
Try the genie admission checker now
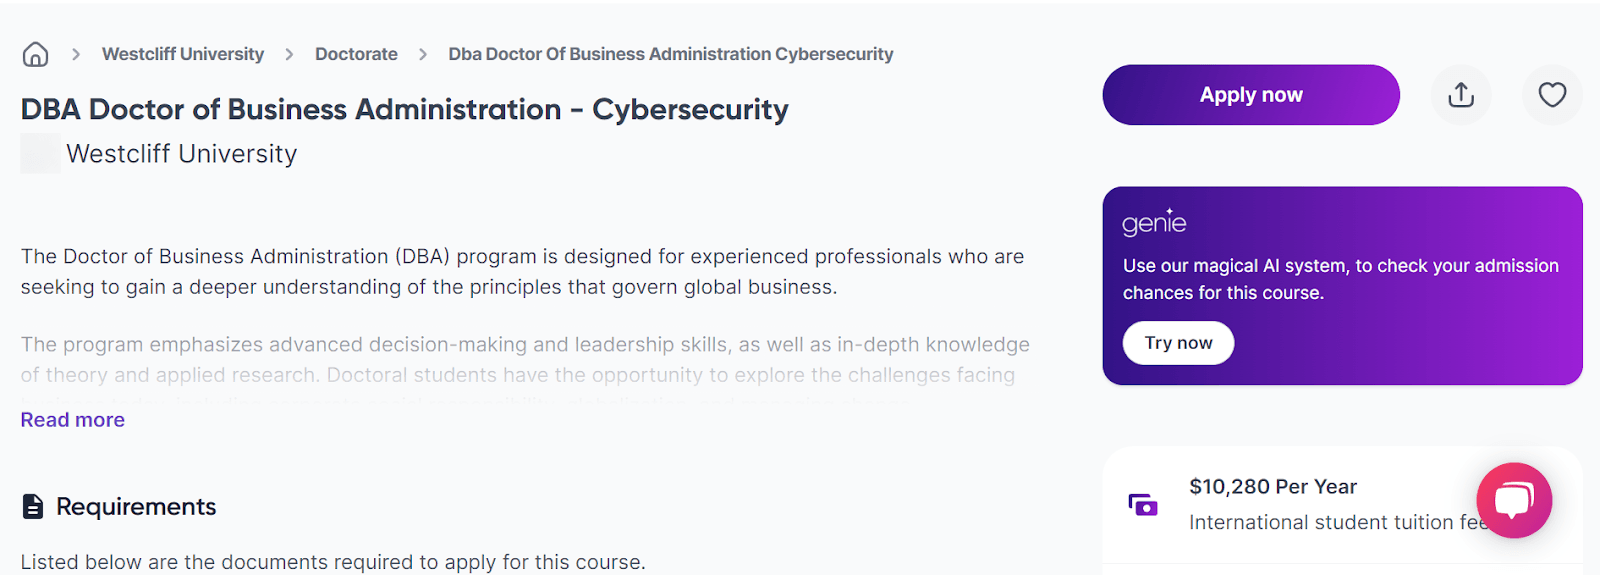tap(1178, 343)
